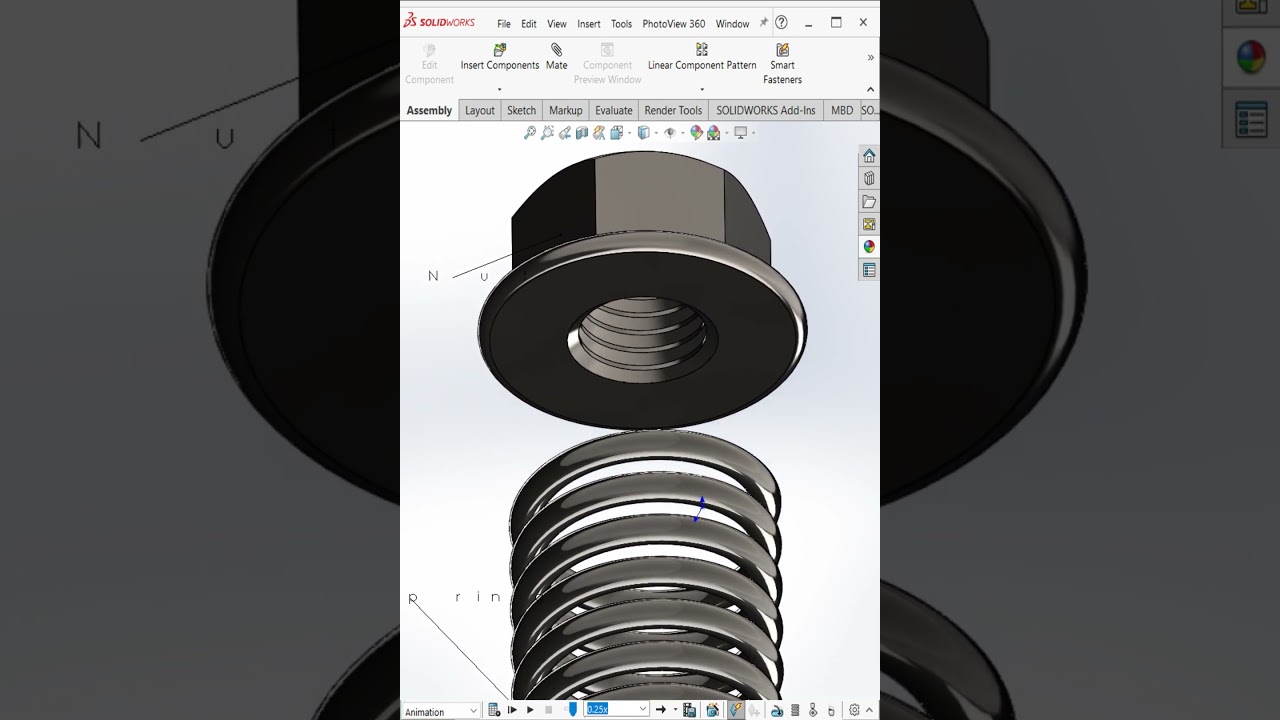1280x720 pixels.
Task: Open the Window menu
Action: tap(733, 24)
